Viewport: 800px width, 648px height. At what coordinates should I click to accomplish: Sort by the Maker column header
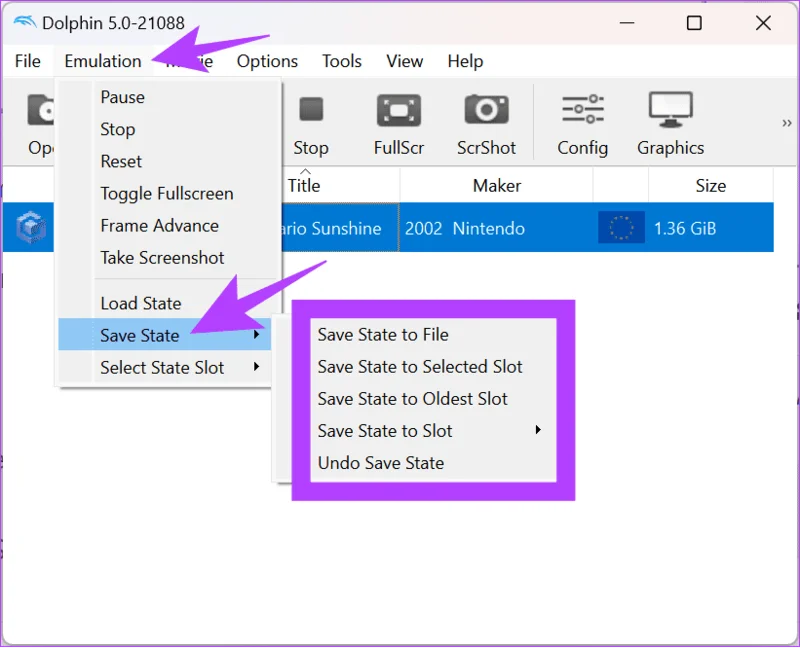click(496, 185)
